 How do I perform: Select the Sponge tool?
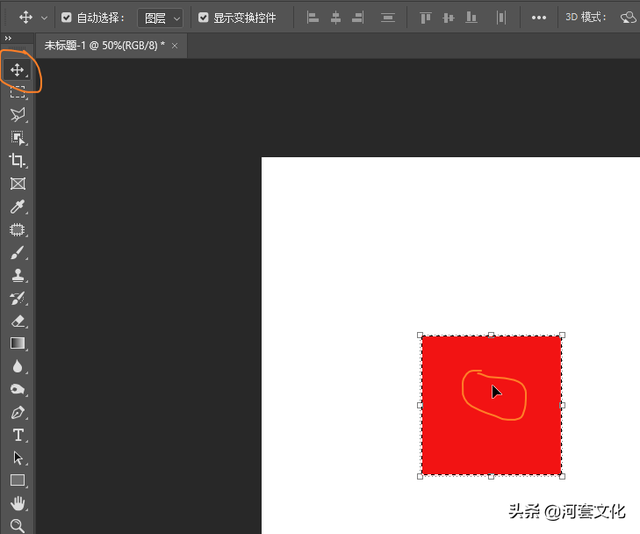point(18,389)
